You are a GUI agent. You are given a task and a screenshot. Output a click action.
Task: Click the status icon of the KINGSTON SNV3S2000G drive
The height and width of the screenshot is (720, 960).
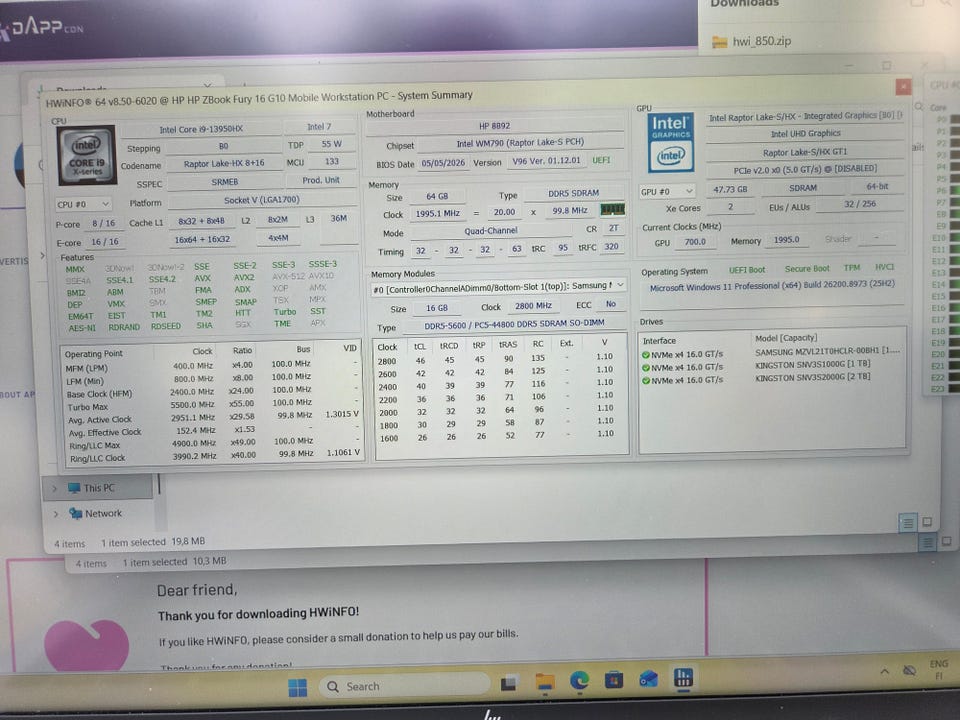click(x=645, y=380)
